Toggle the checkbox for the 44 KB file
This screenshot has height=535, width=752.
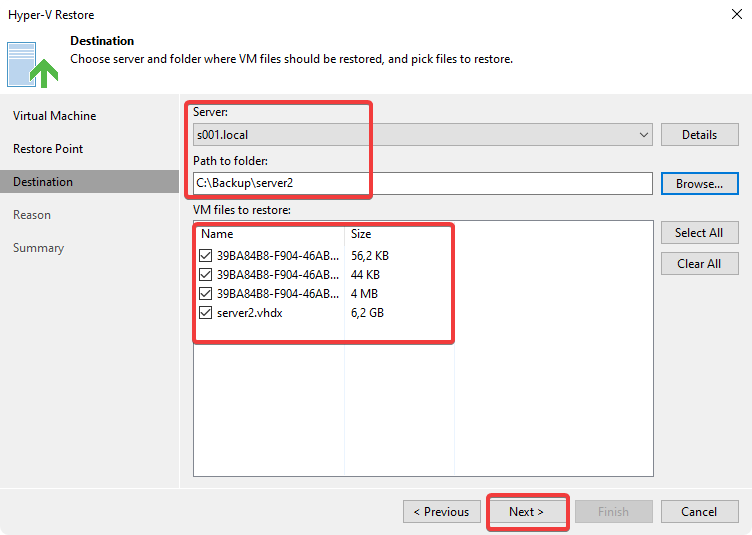[x=206, y=274]
